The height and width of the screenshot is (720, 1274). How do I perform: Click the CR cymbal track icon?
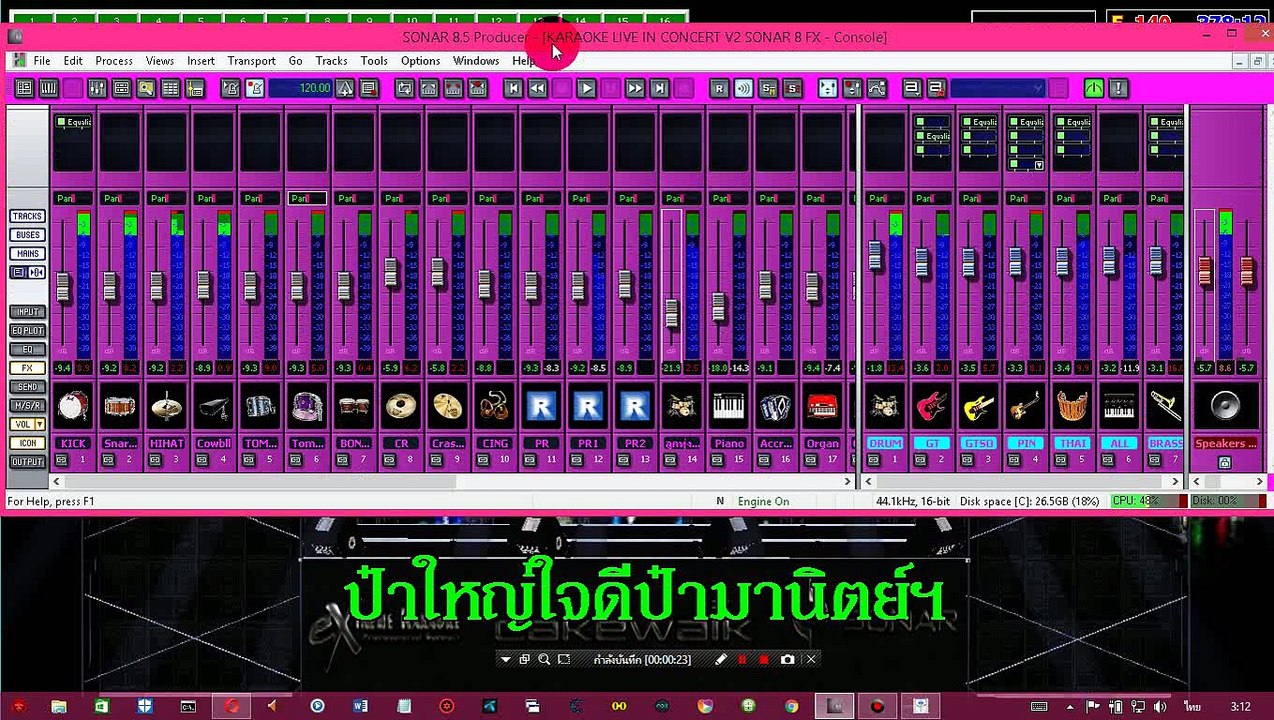[x=401, y=406]
